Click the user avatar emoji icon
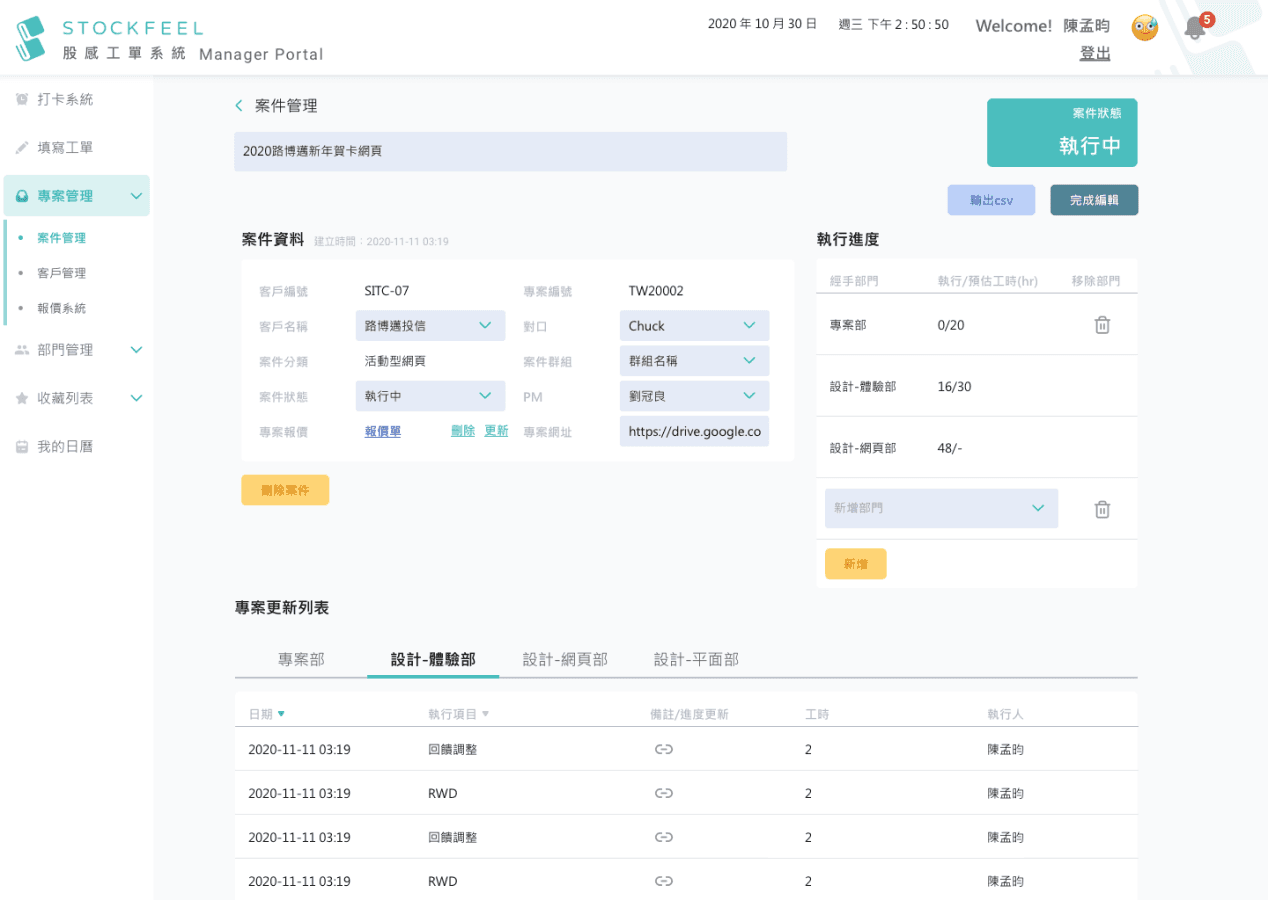Viewport: 1268px width, 900px height. pos(1144,28)
